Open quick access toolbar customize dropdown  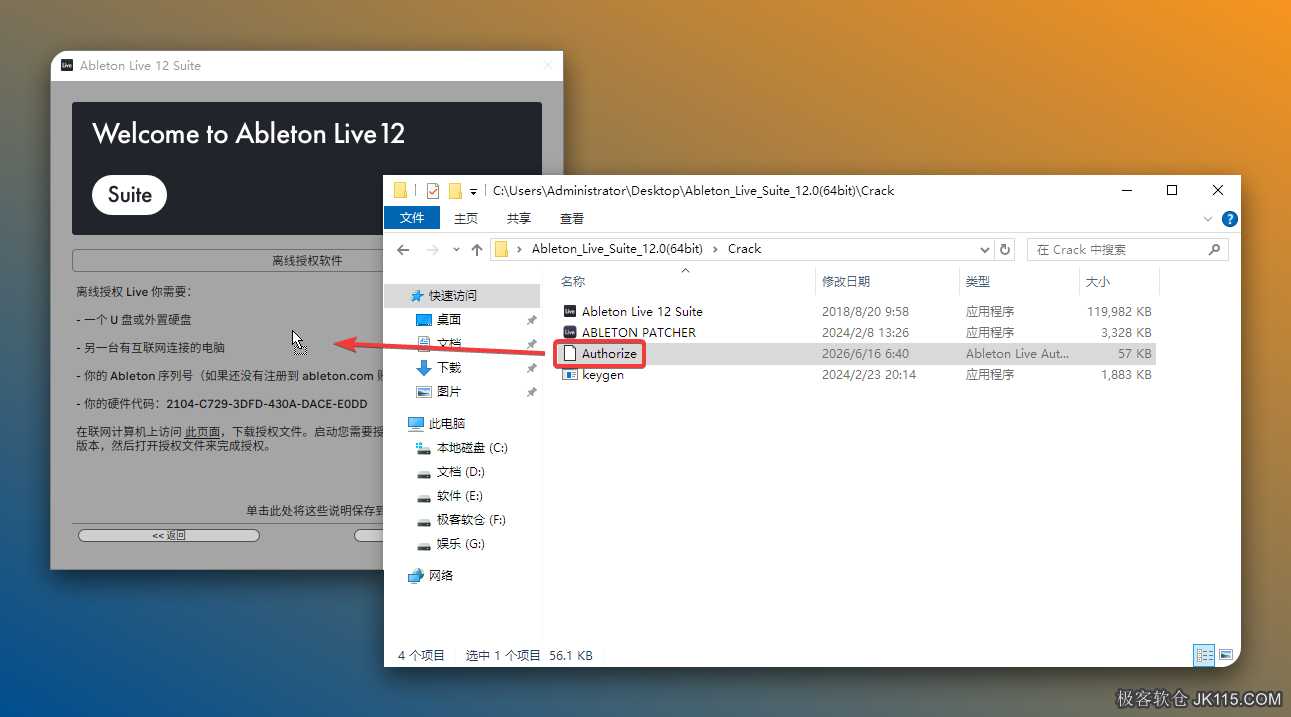click(x=473, y=191)
